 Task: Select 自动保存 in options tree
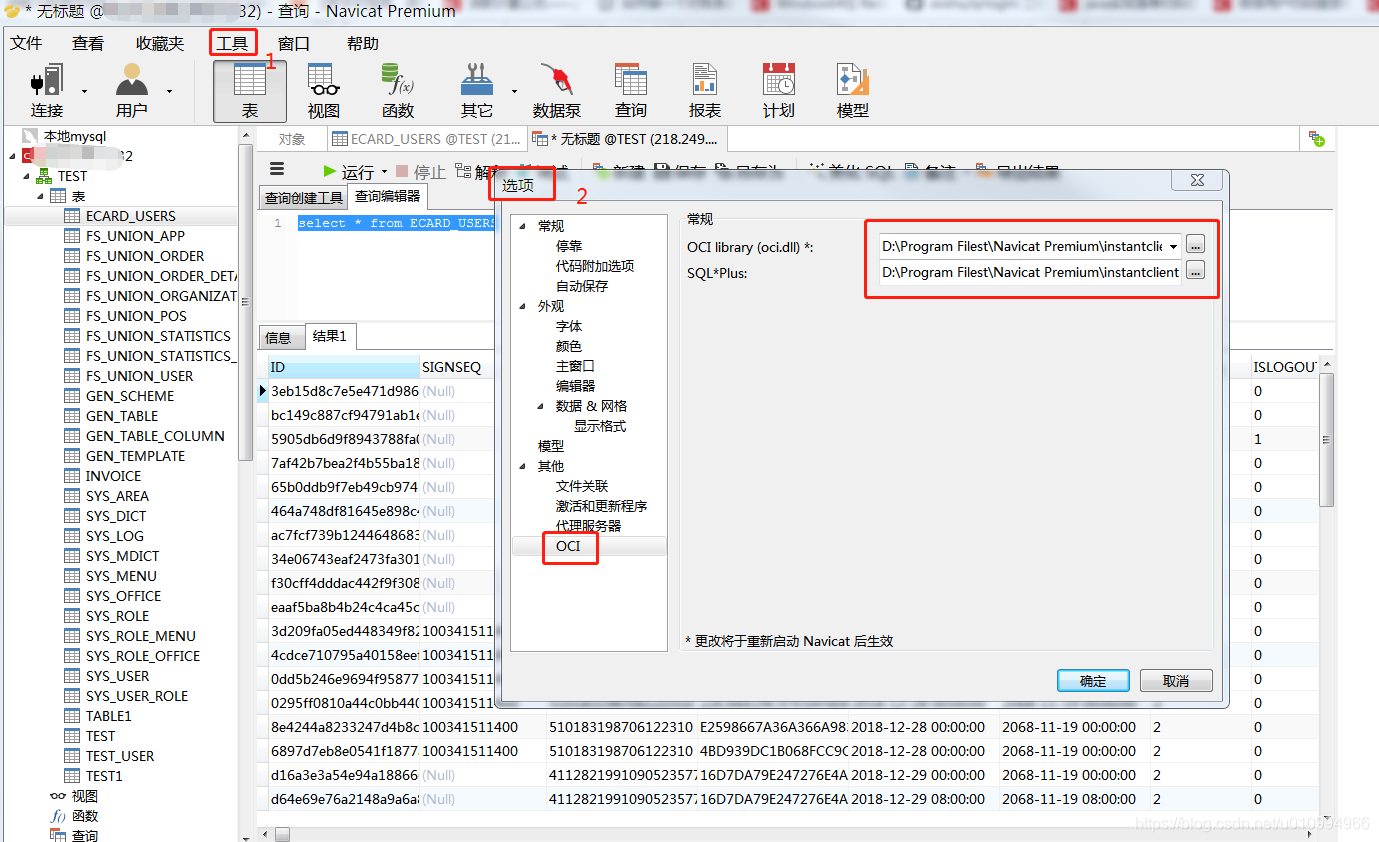(x=582, y=286)
